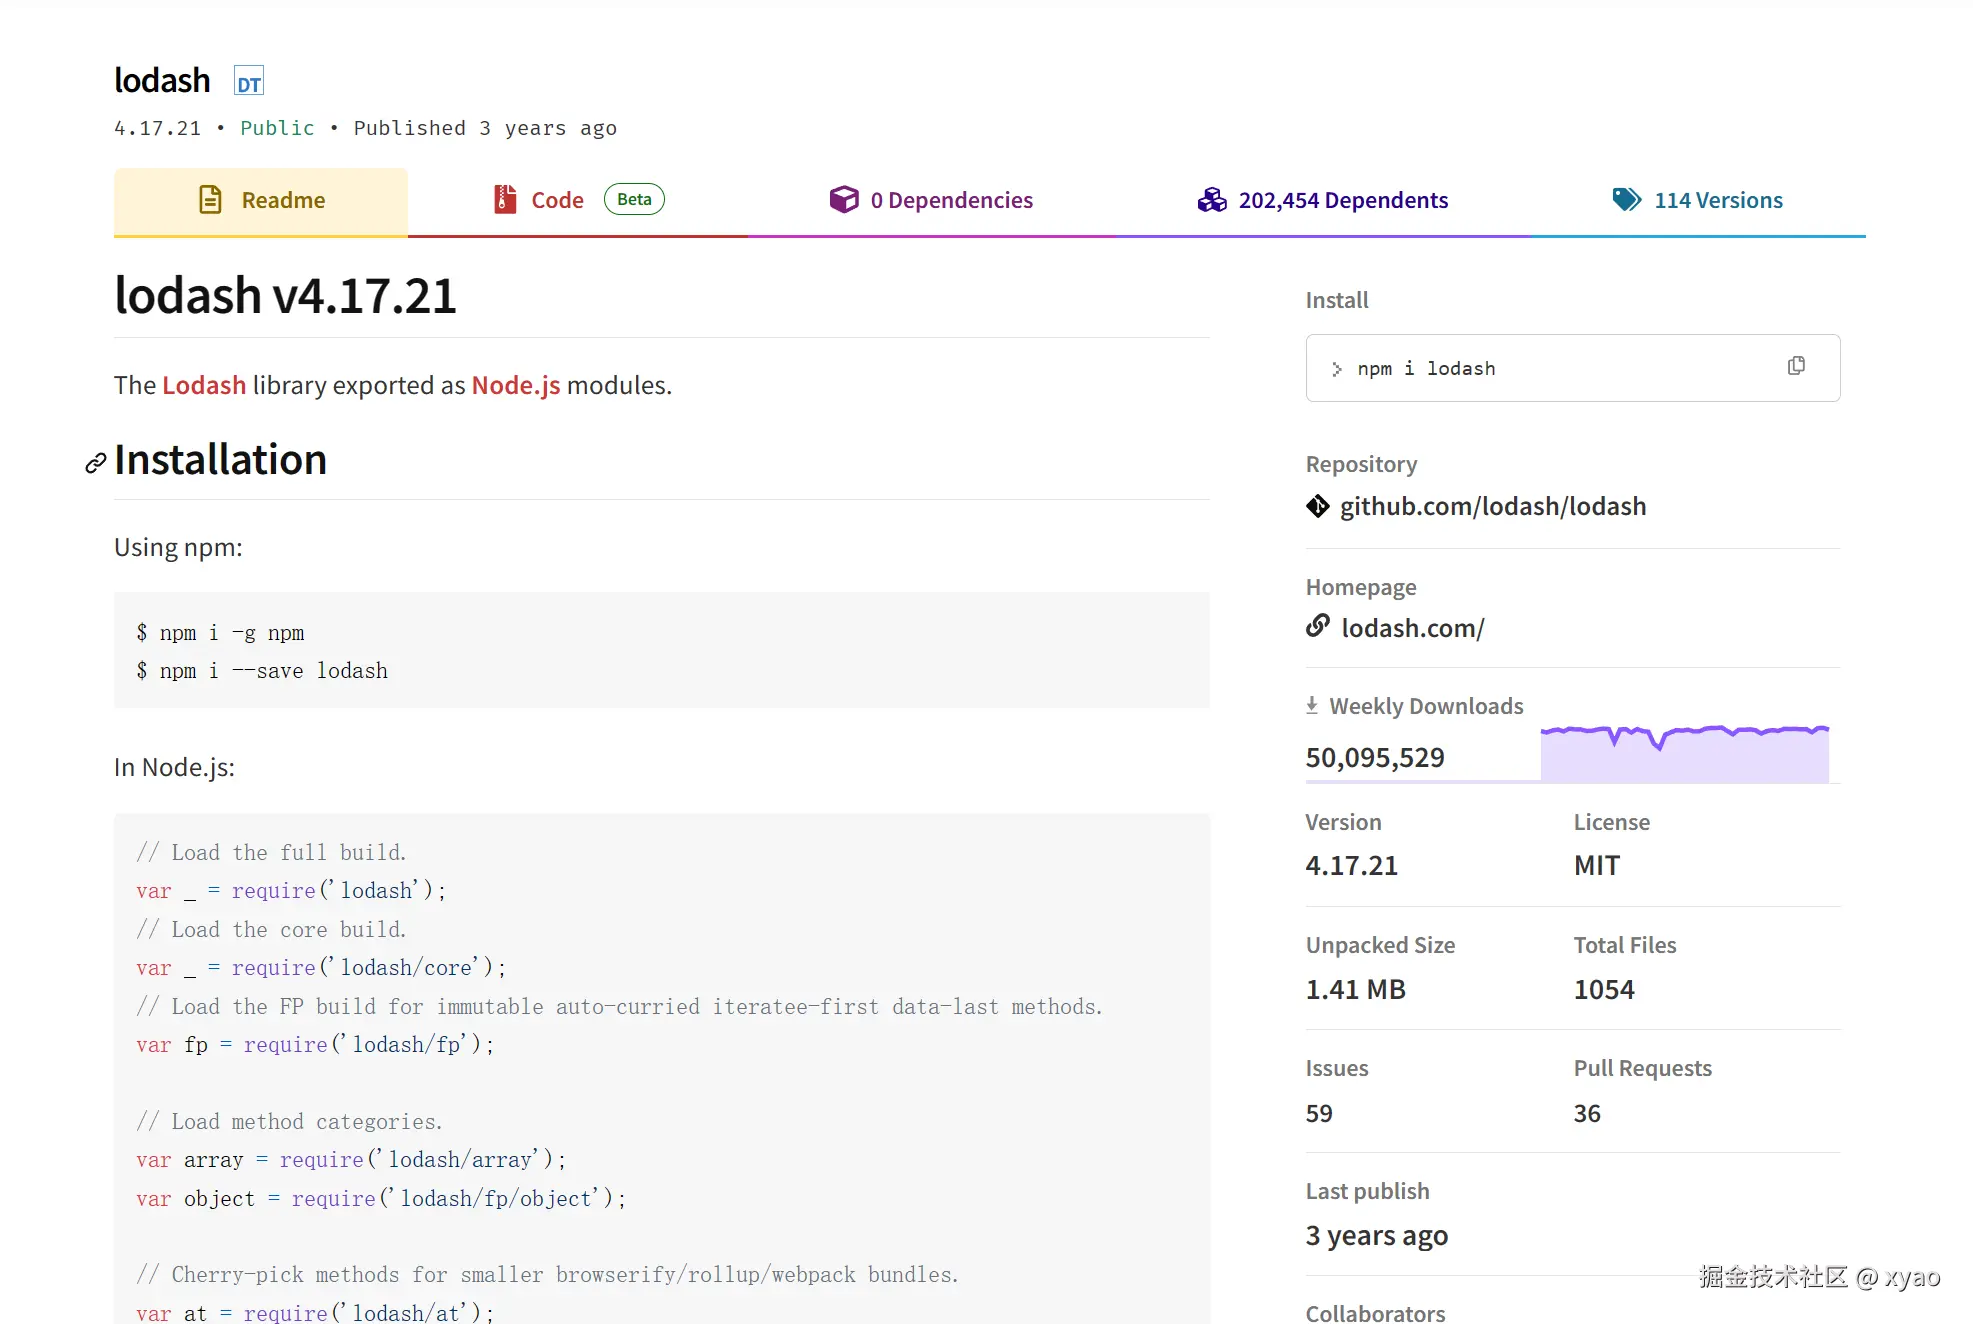Open the 0 Dependencies tab
1973x1324 pixels.
tap(950, 201)
